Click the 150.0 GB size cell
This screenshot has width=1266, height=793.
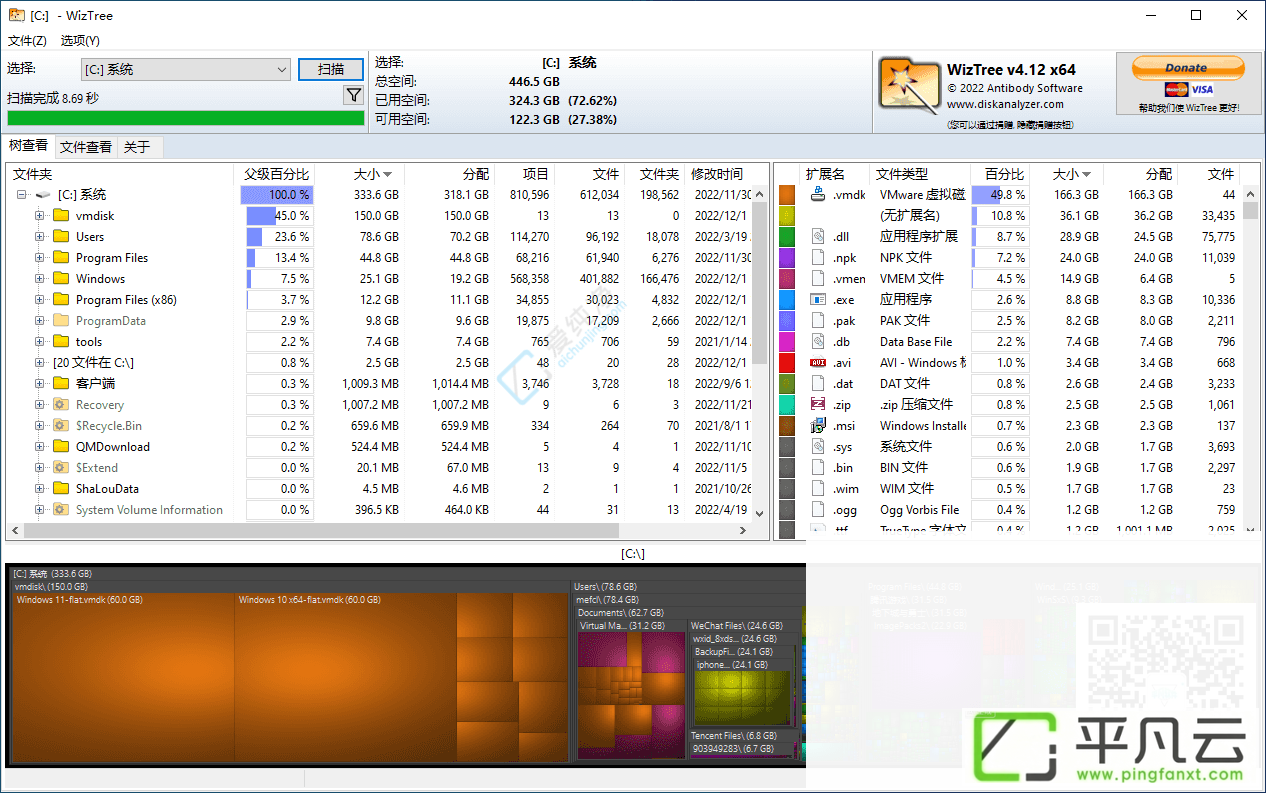coord(376,216)
